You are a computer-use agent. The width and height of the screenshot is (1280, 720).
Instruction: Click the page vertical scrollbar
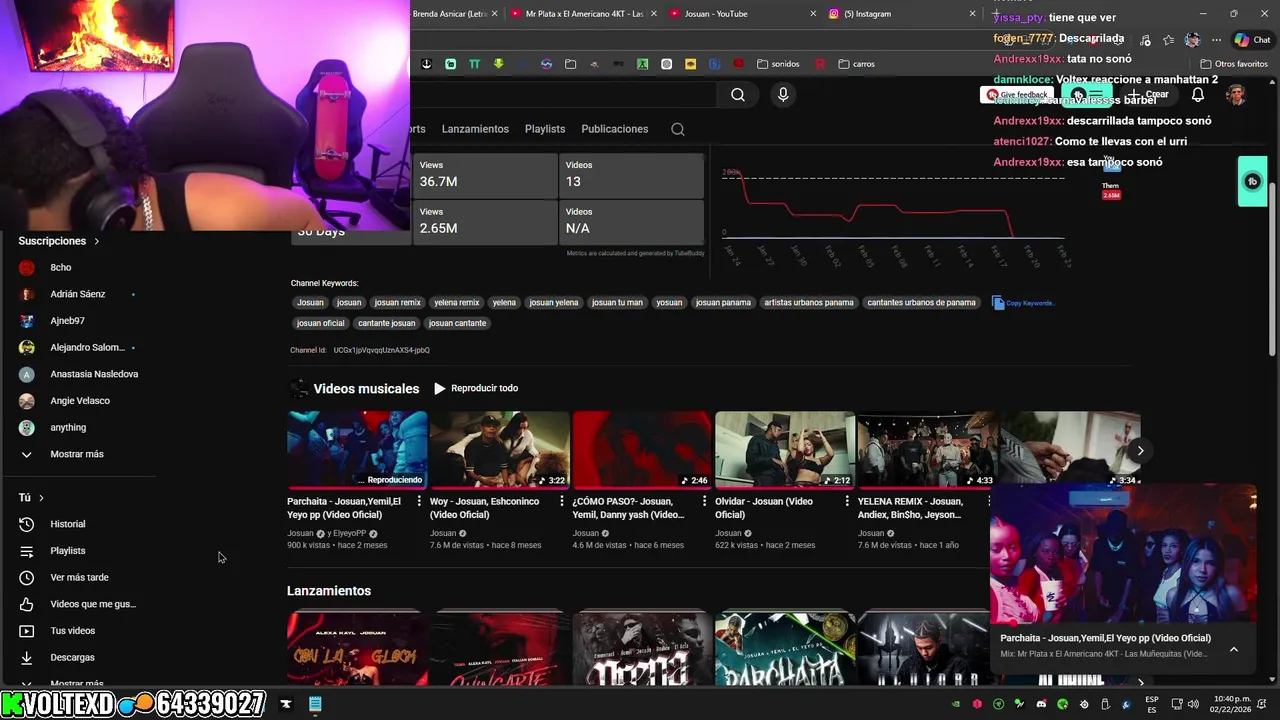[1272, 268]
